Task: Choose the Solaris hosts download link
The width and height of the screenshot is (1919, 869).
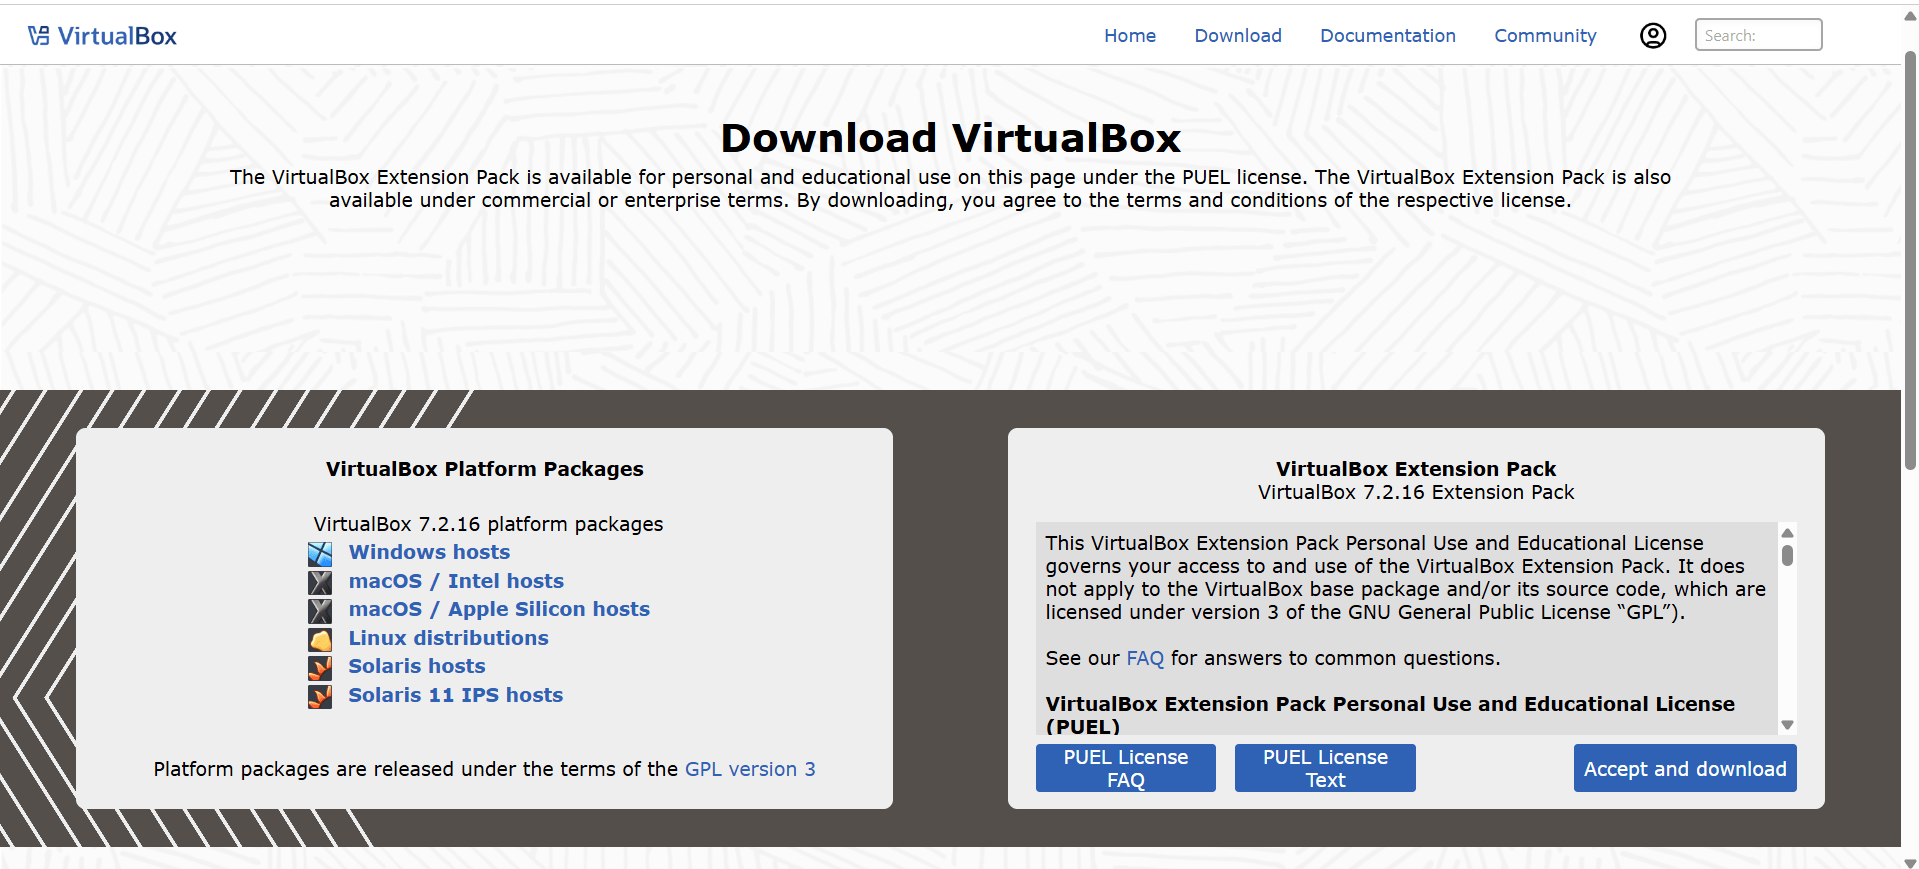Action: click(417, 666)
